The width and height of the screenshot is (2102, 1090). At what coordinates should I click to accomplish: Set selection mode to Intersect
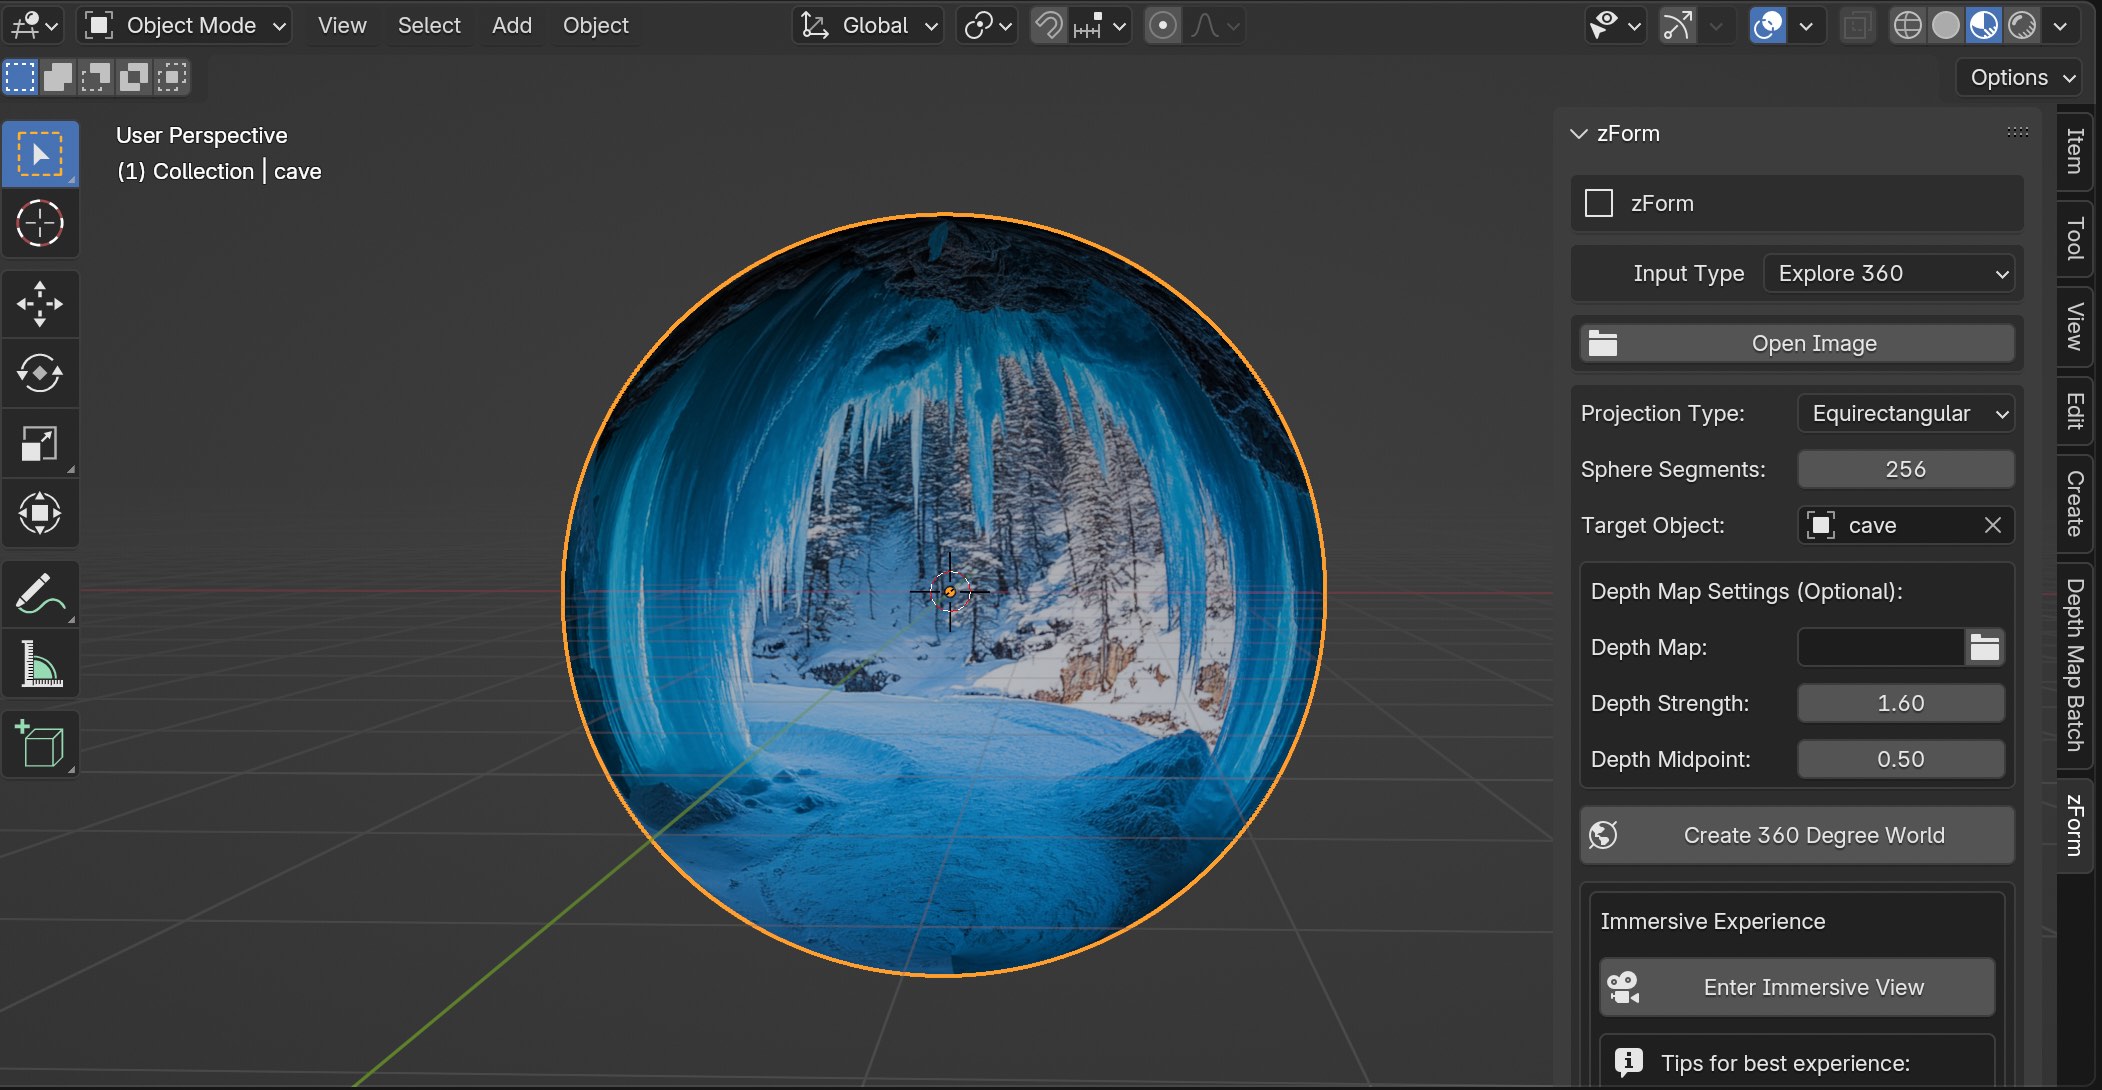[x=172, y=77]
